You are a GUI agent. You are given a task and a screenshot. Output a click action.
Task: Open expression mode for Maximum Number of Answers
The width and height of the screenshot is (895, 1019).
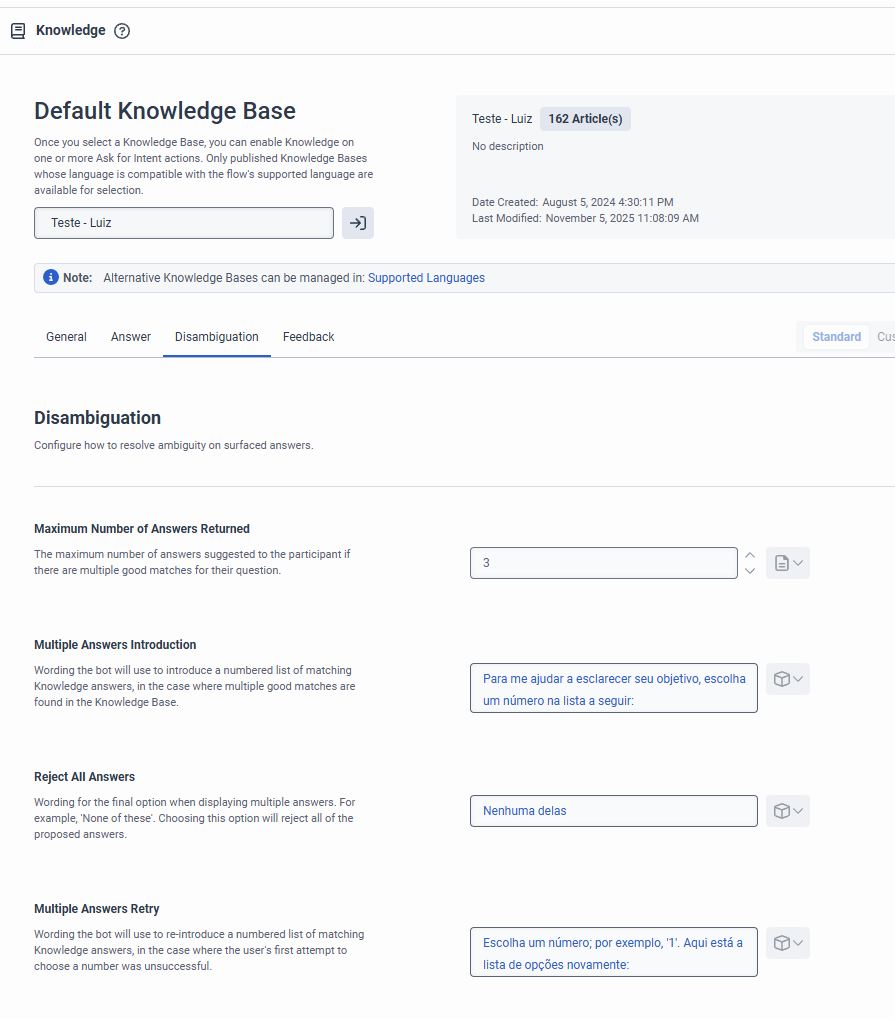[x=788, y=563]
